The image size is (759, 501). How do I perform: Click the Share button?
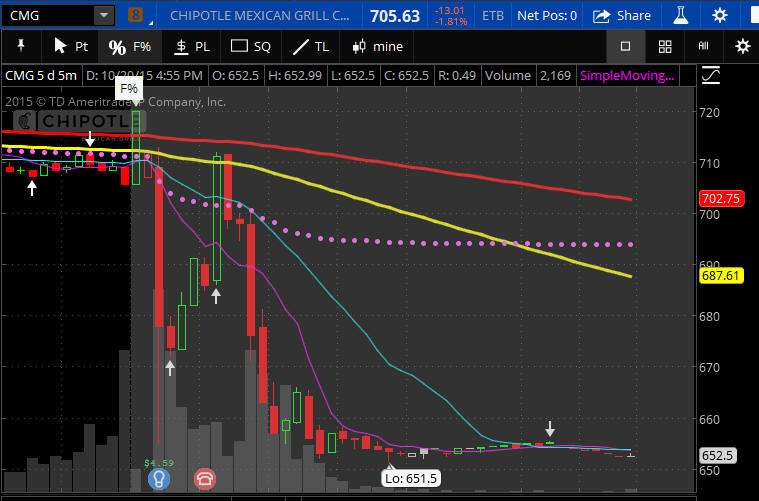[x=622, y=15]
